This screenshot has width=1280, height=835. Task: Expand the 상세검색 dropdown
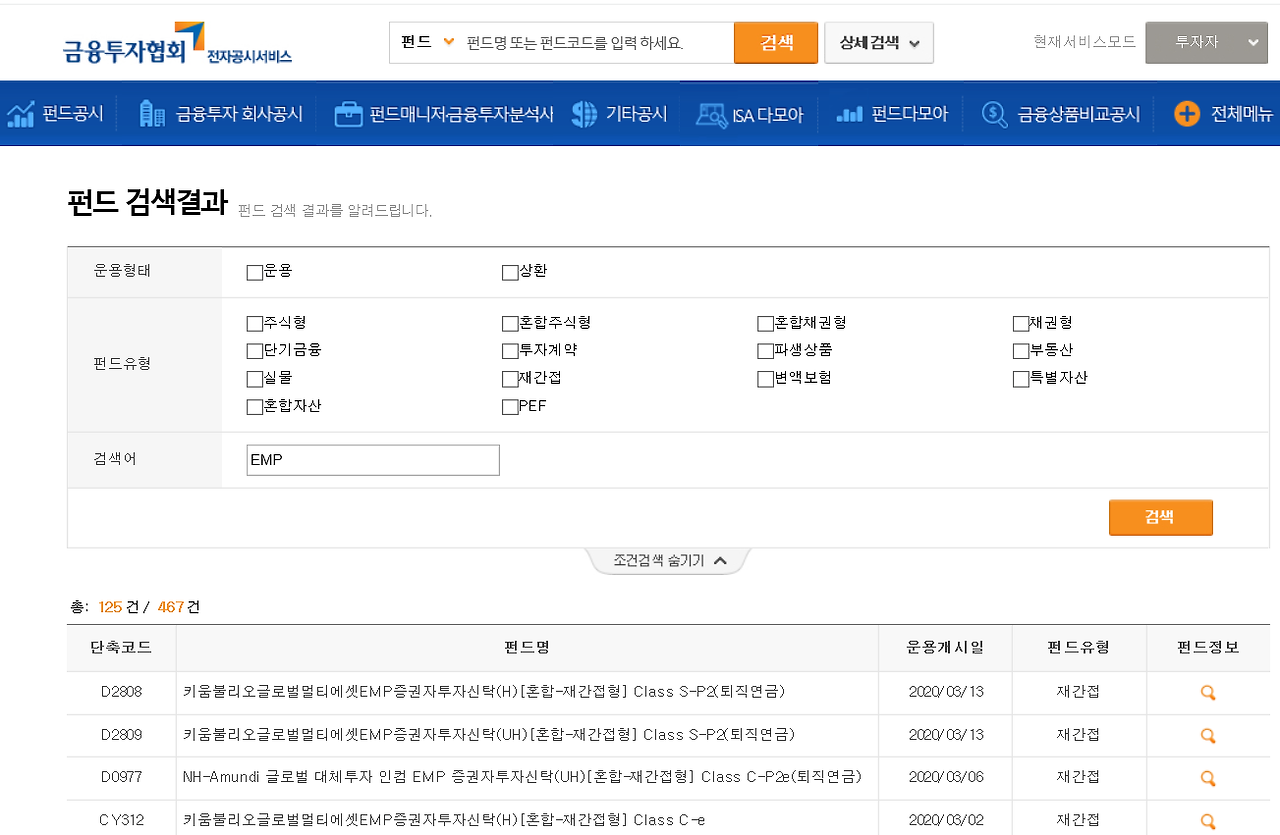pyautogui.click(x=878, y=42)
